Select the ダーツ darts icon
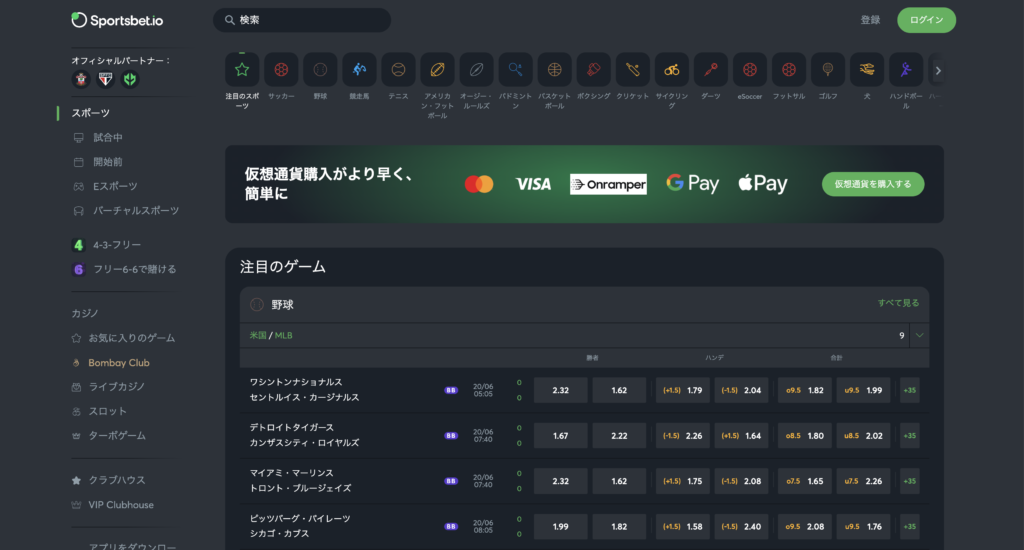 coord(711,69)
